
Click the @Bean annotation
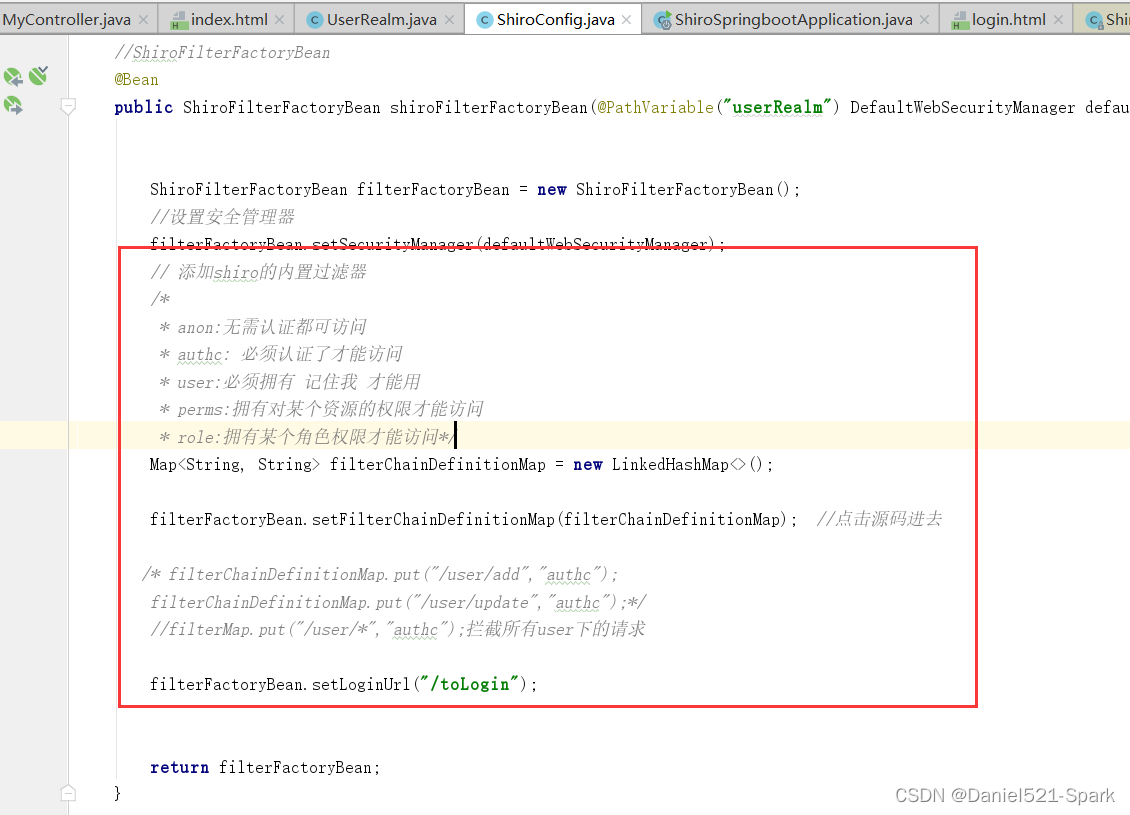[x=136, y=79]
